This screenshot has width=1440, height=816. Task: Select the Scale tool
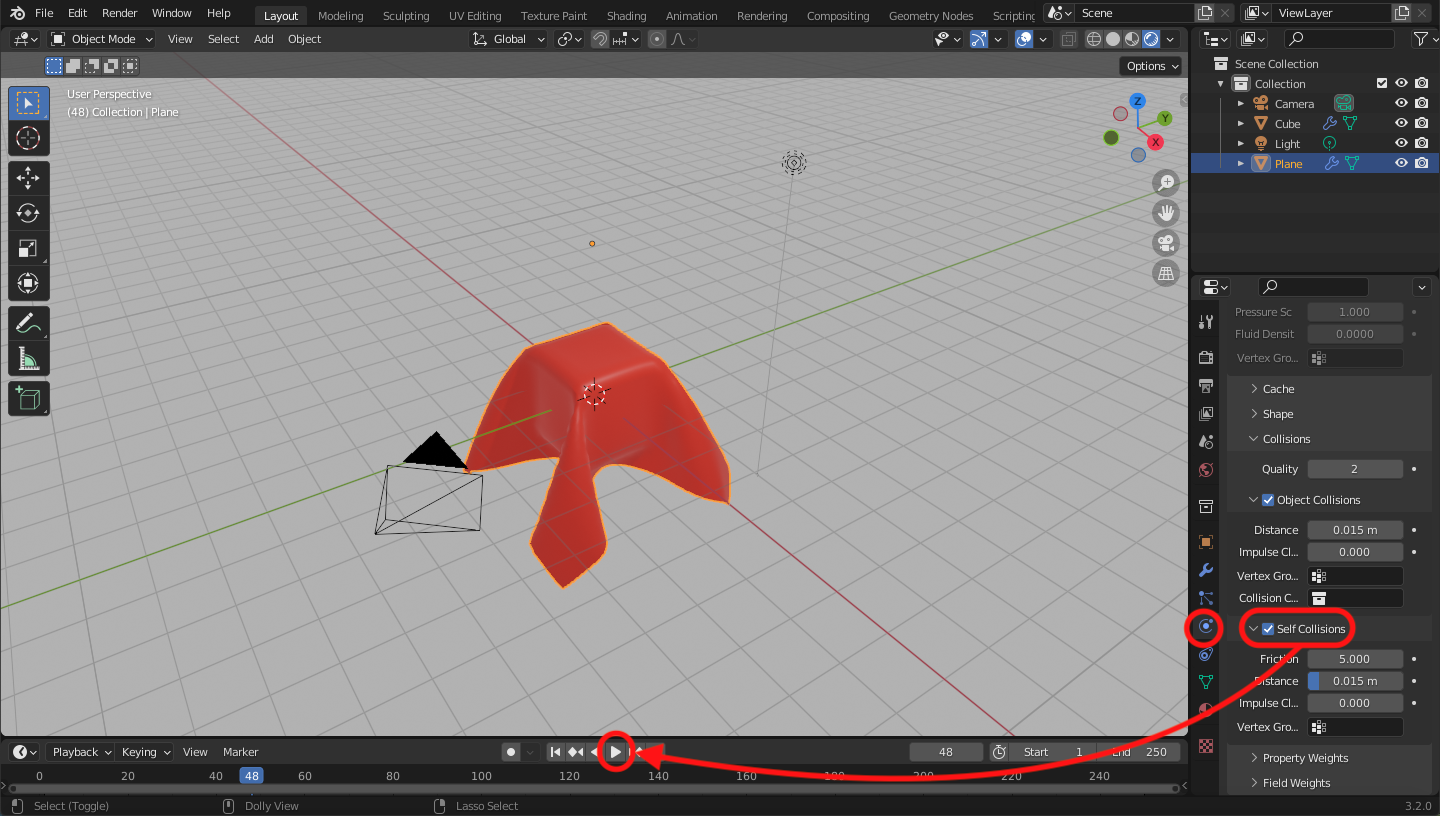tap(28, 248)
